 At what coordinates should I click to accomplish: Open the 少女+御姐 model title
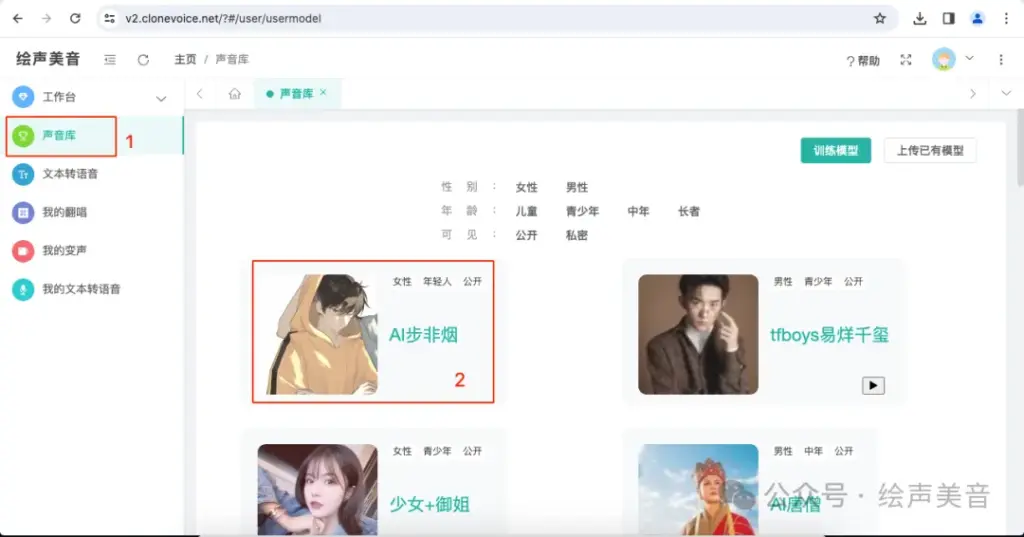429,504
